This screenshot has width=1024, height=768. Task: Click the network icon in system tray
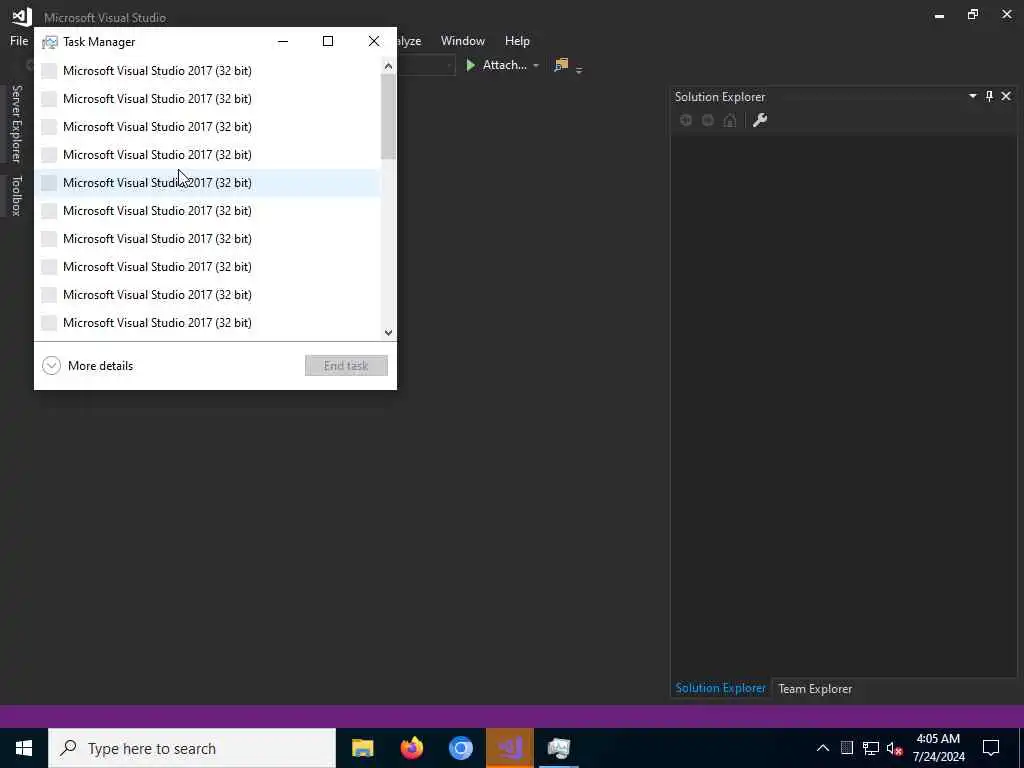(x=871, y=748)
